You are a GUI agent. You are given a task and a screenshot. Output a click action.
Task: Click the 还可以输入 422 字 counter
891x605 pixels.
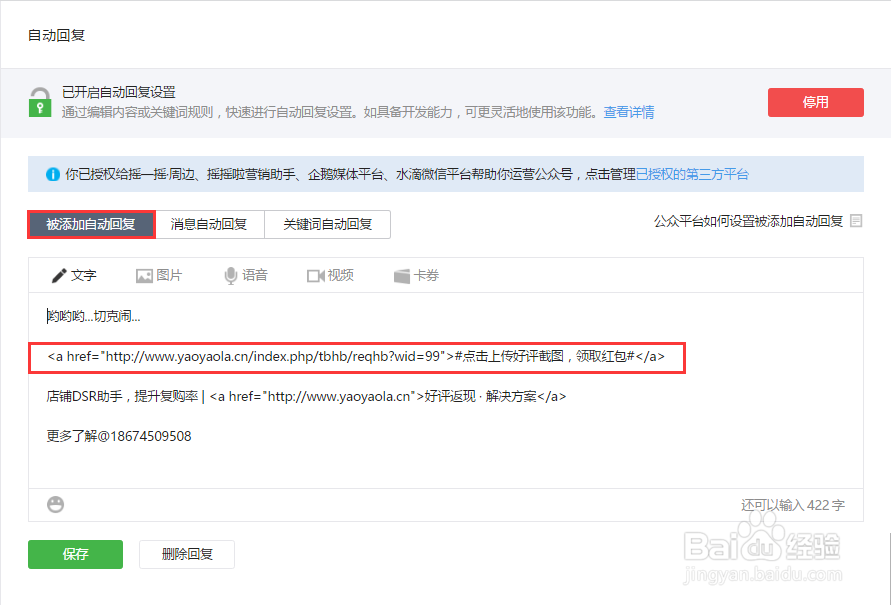click(793, 505)
